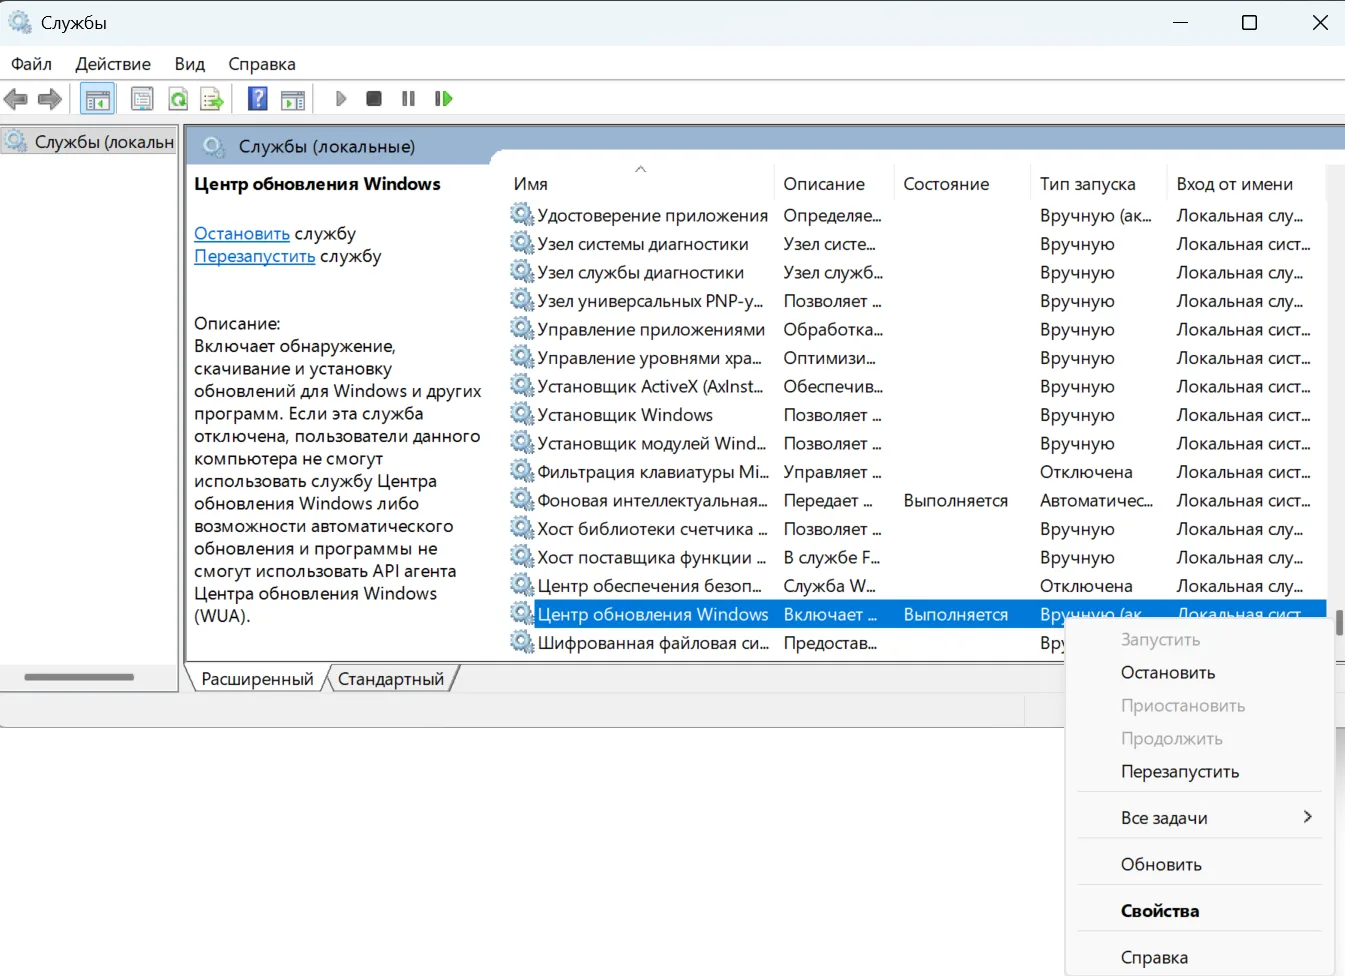The height and width of the screenshot is (976, 1345).
Task: Click the gear icon beside Центр обновления Windows
Action: pyautogui.click(x=521, y=613)
